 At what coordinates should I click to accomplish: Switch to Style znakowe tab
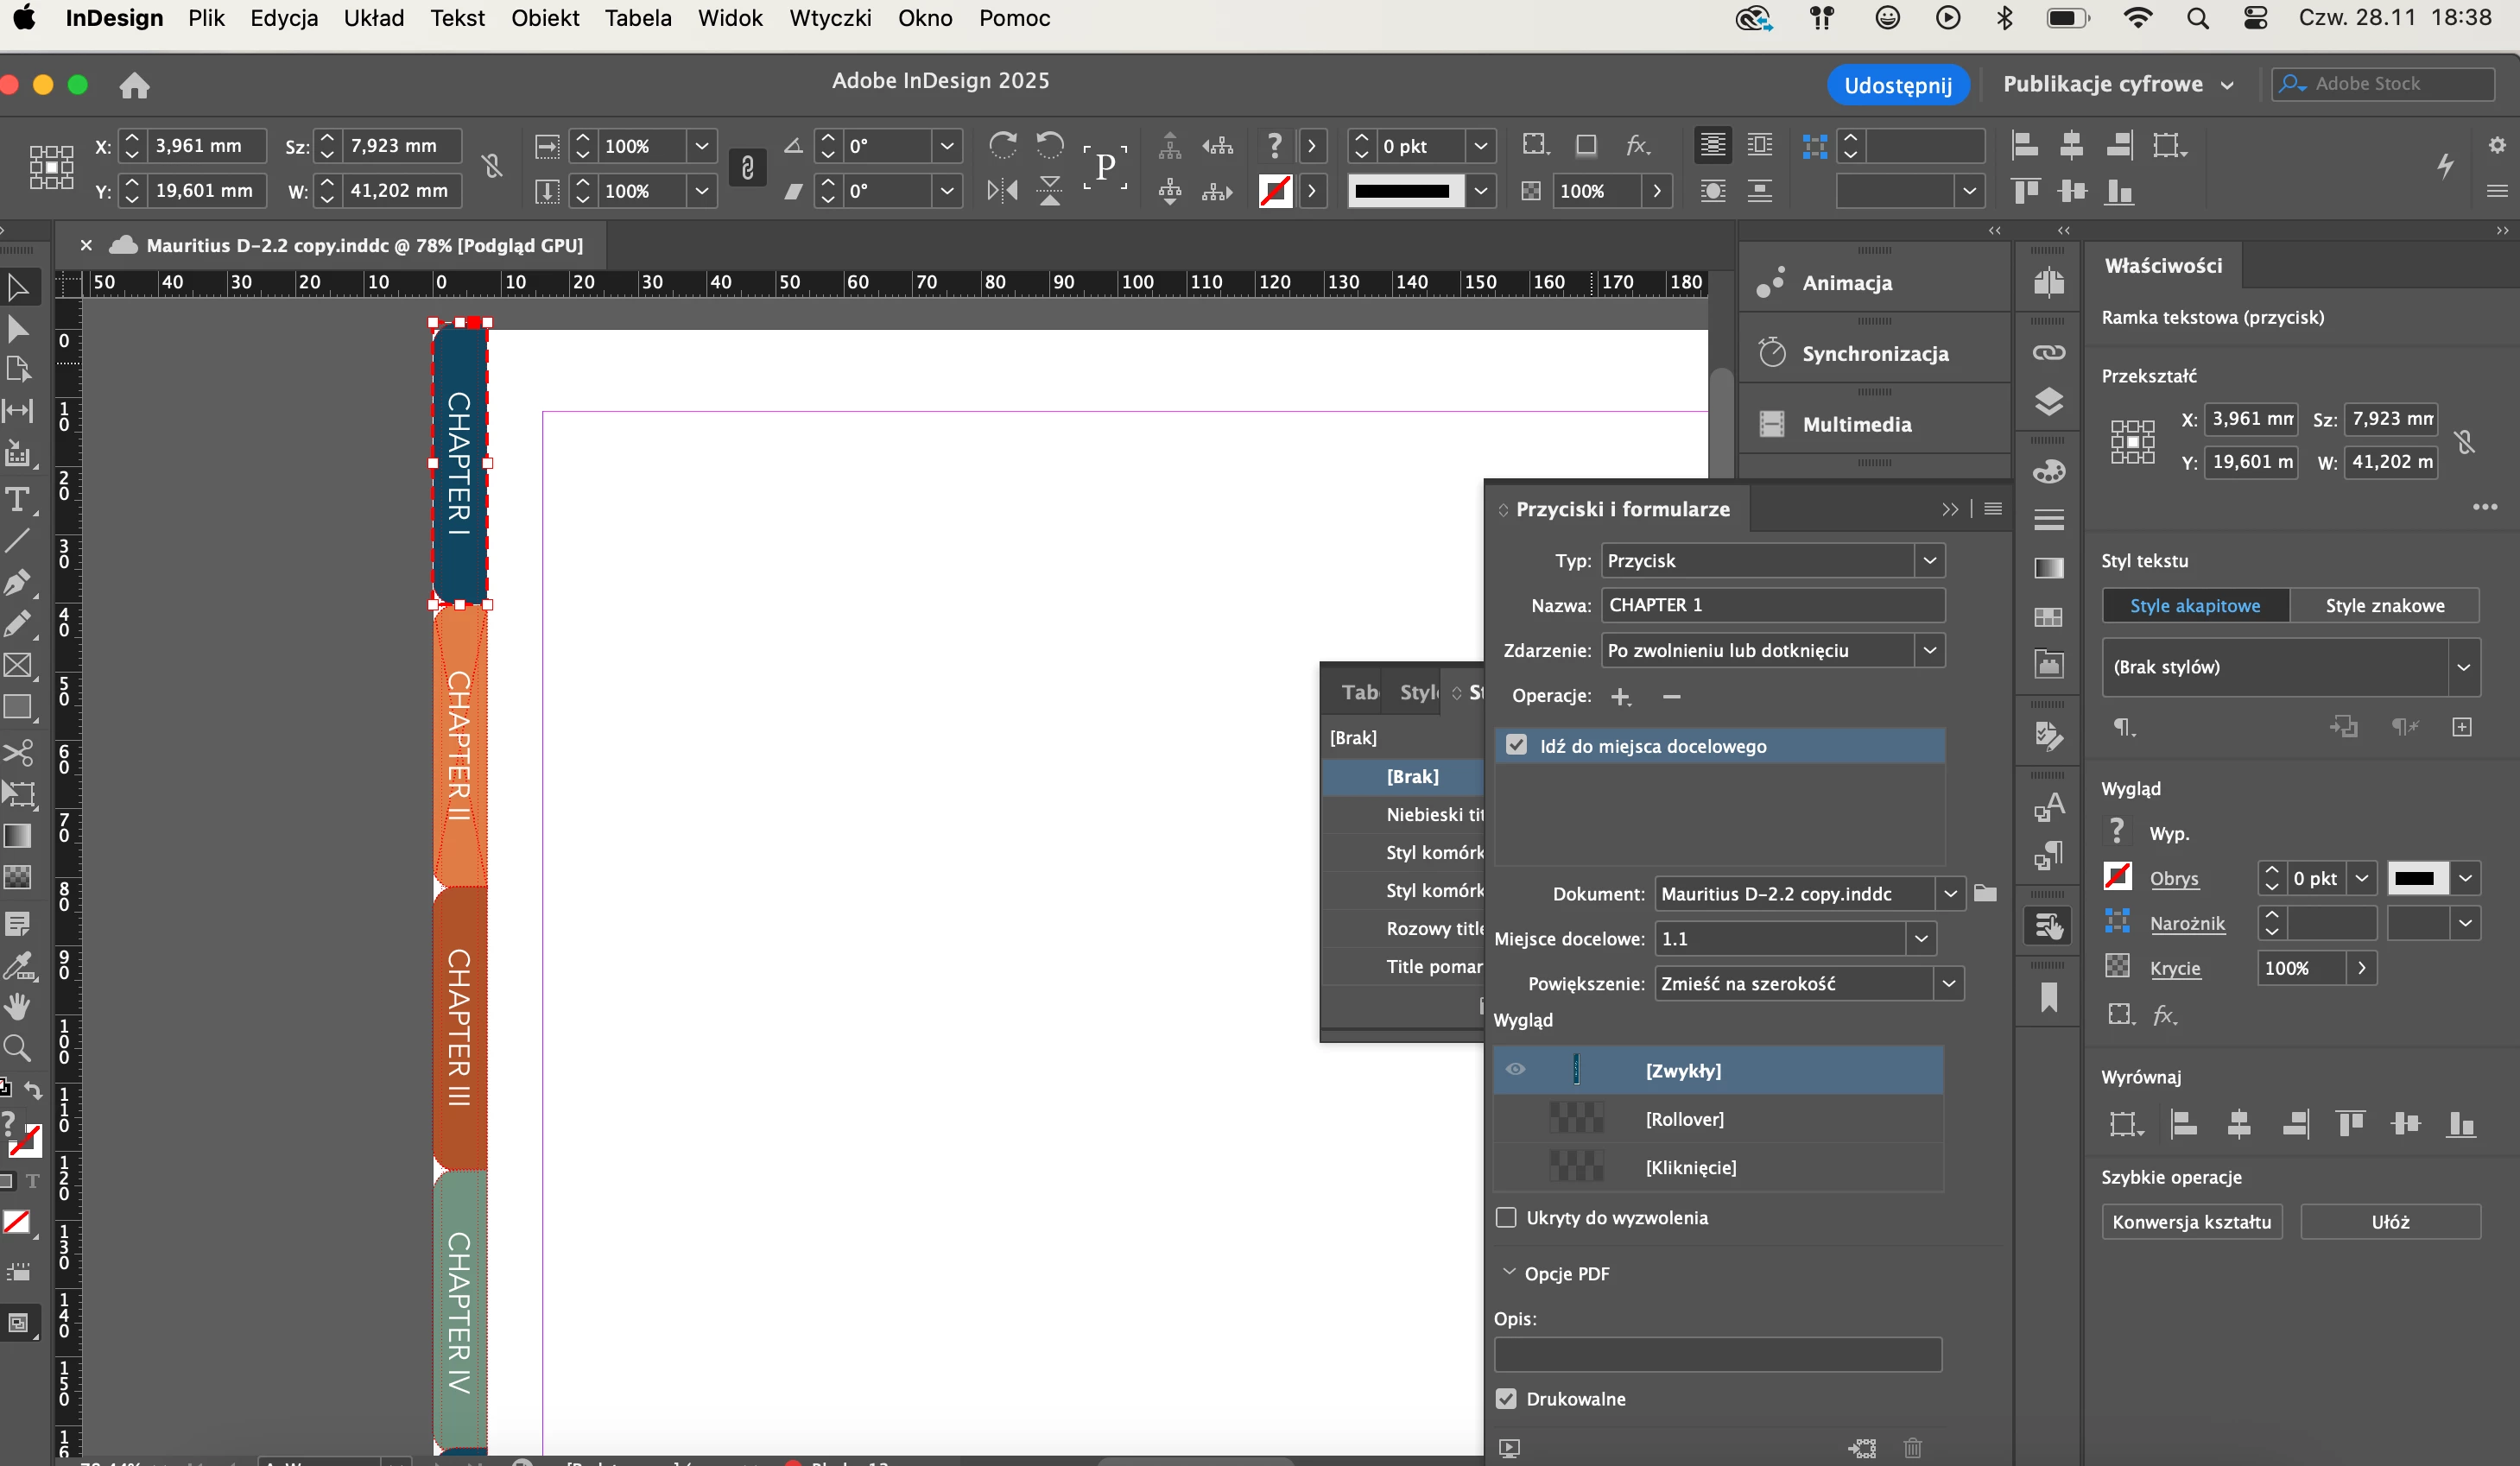pos(2384,606)
